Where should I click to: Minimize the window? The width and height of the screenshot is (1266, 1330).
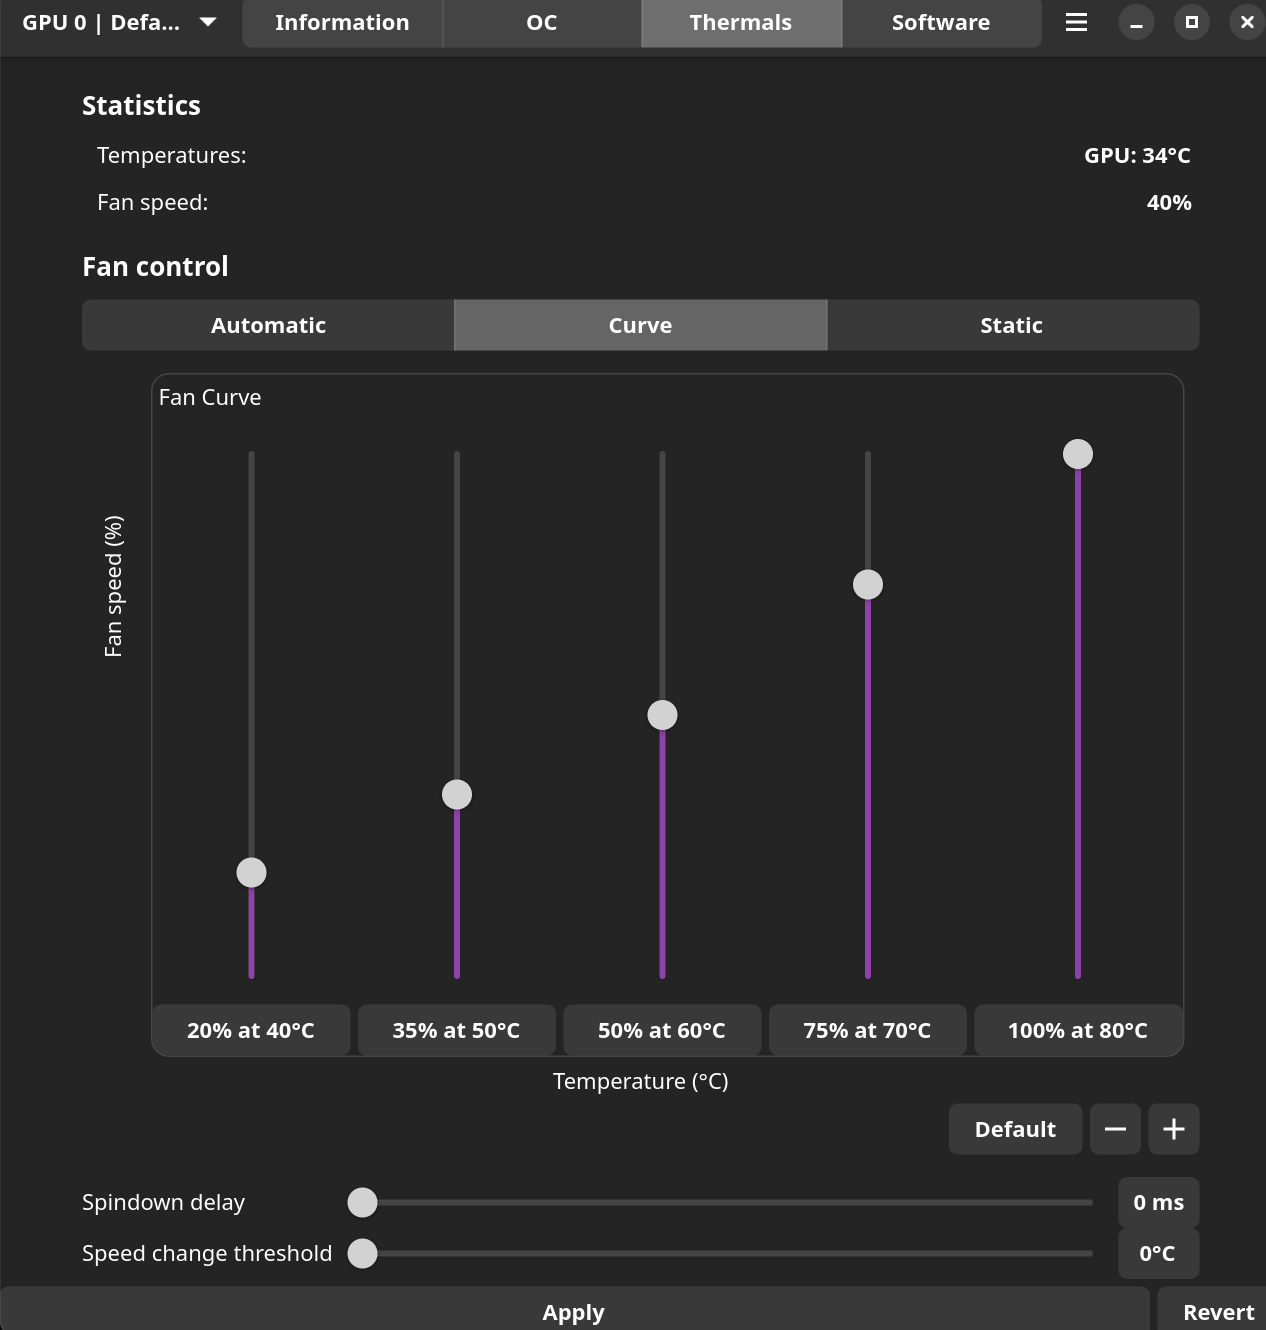pyautogui.click(x=1136, y=22)
